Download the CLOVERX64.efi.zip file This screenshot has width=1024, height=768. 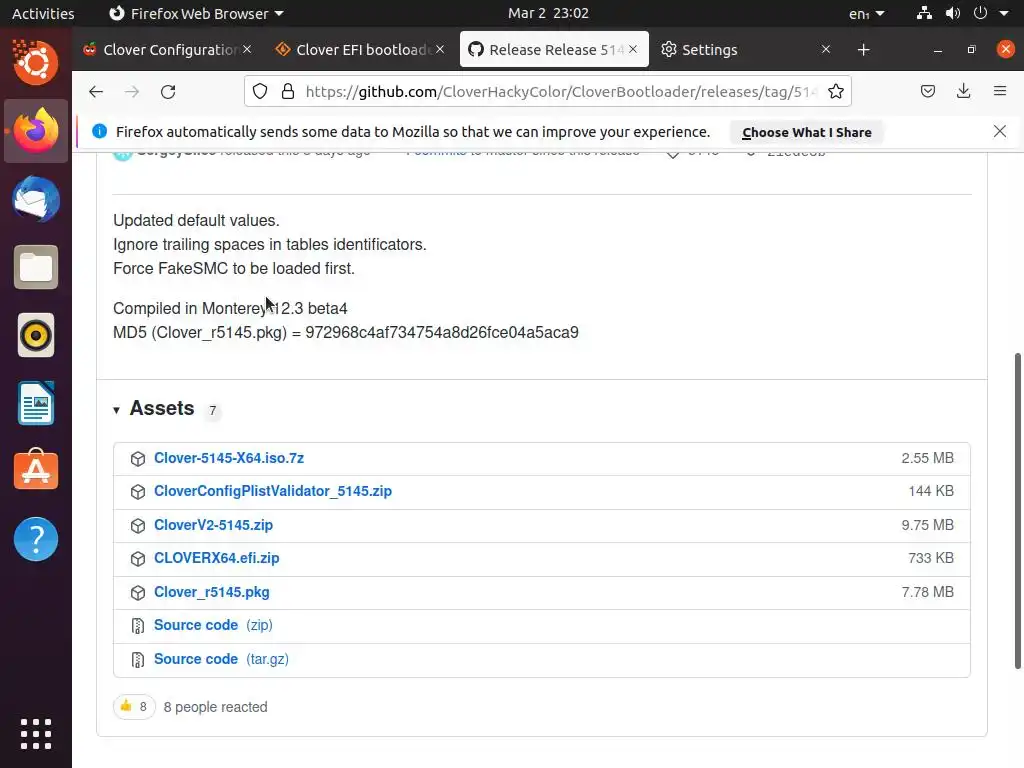pos(217,558)
